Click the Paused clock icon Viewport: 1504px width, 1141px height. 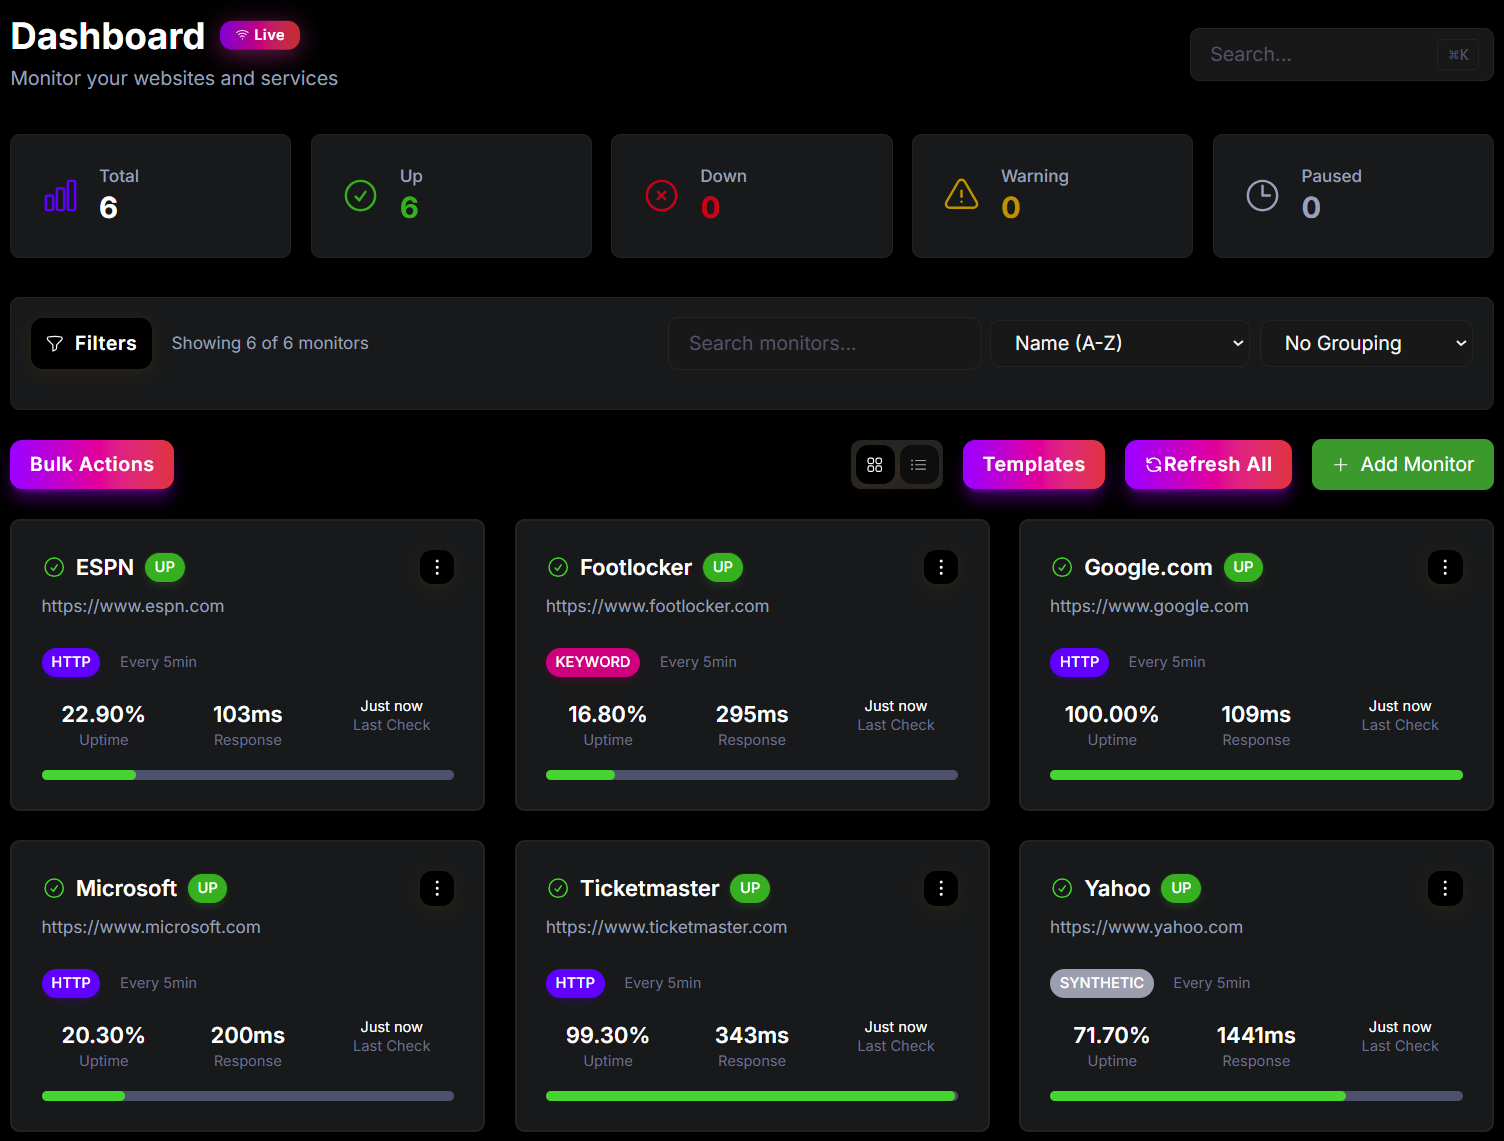pyautogui.click(x=1262, y=196)
